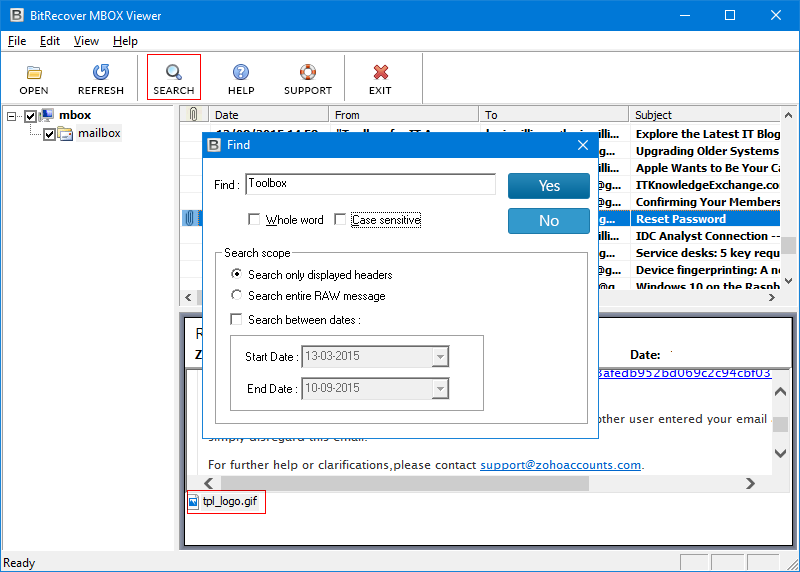This screenshot has height=572, width=800.
Task: Open the support@zohoaccounts.com link
Action: pyautogui.click(x=560, y=465)
